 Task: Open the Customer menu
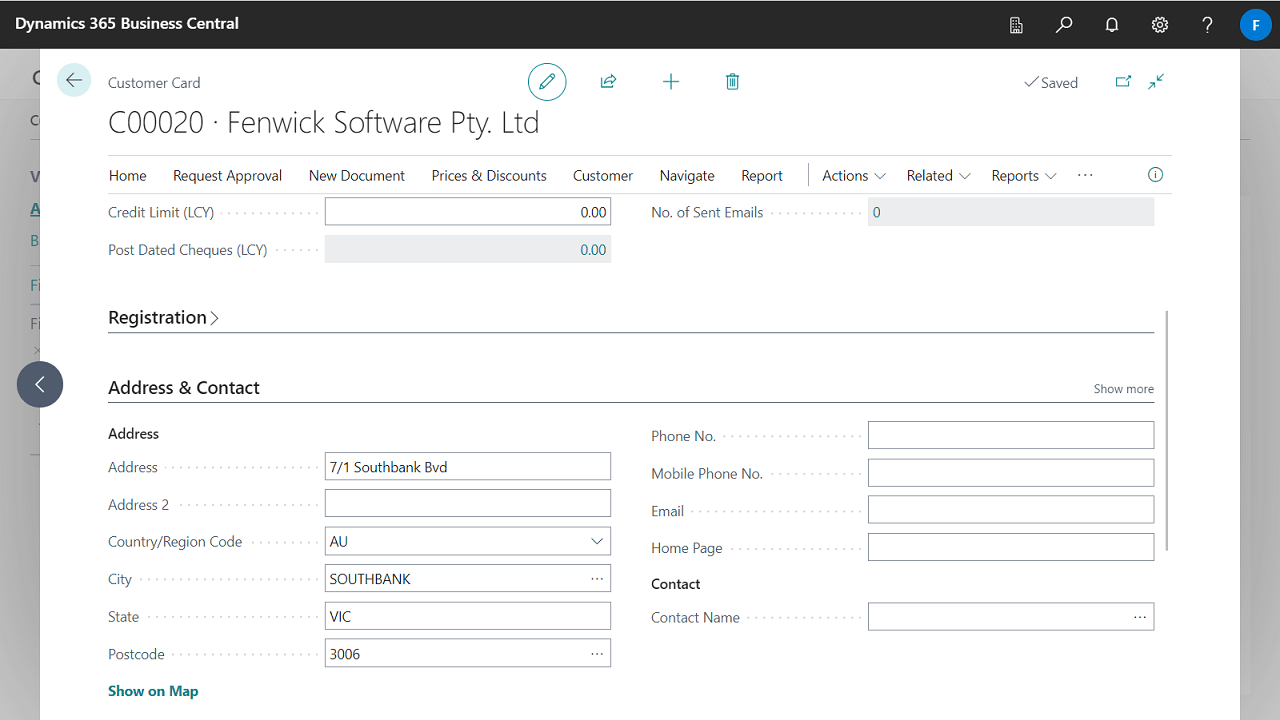pyautogui.click(x=603, y=175)
